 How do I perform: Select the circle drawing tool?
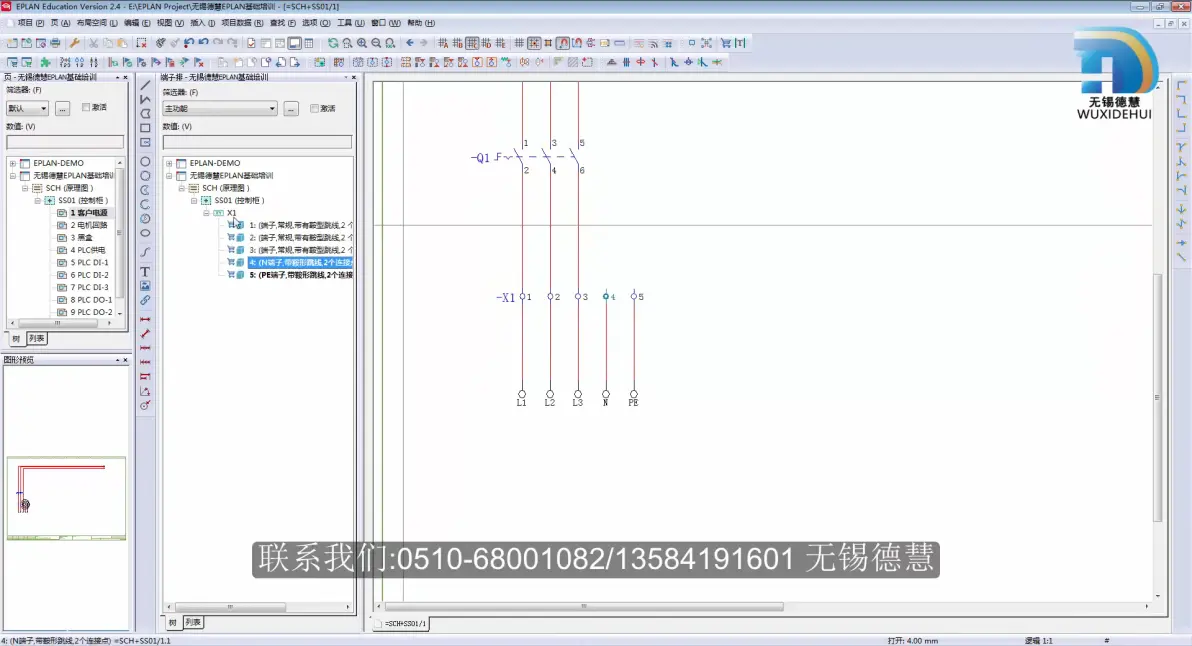click(x=145, y=161)
